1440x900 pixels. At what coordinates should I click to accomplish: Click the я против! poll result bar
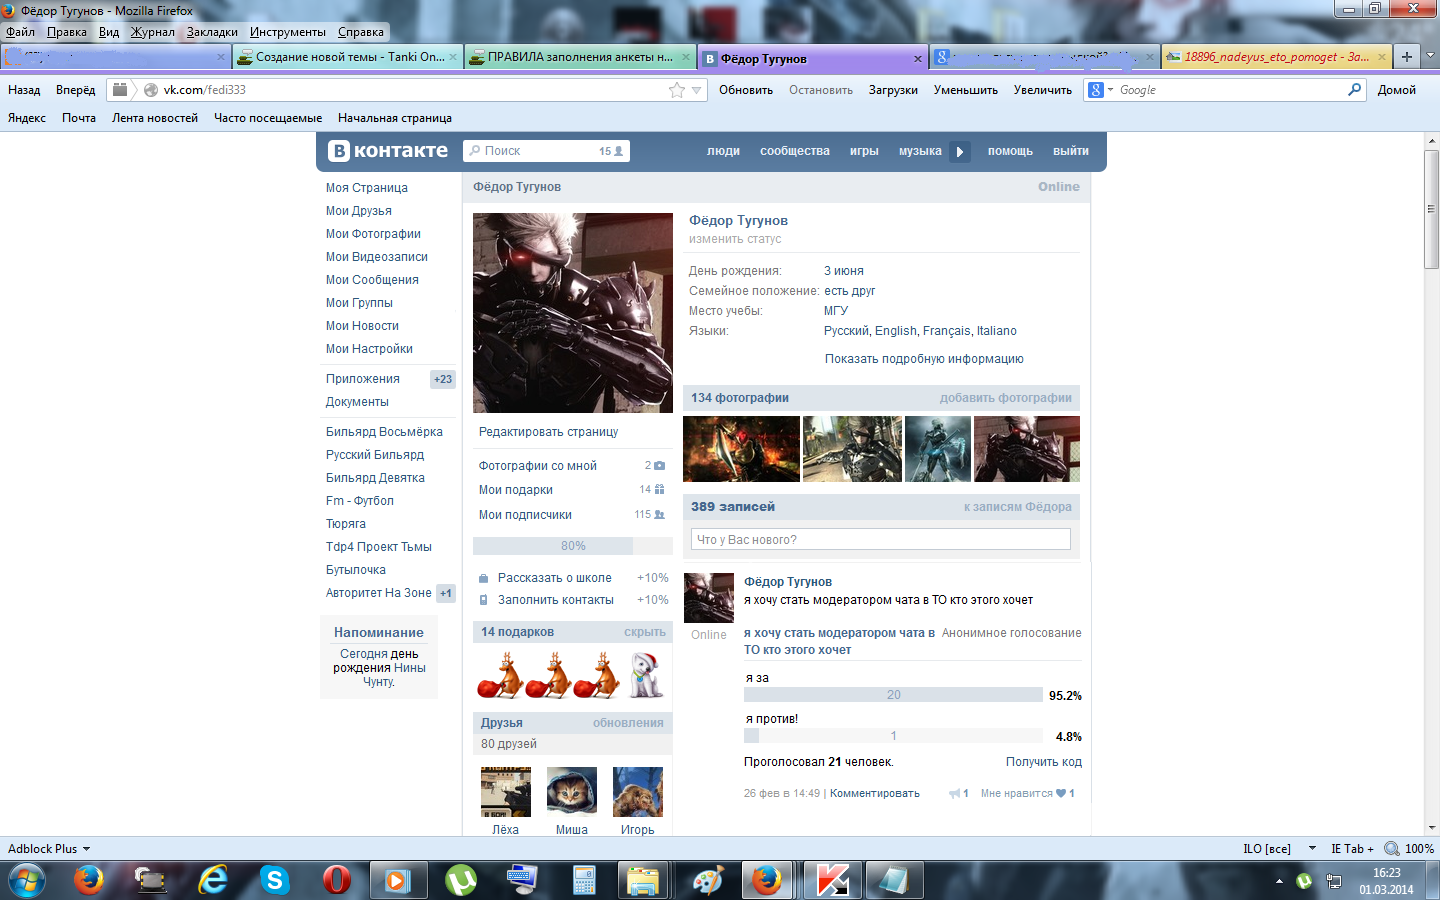[894, 736]
